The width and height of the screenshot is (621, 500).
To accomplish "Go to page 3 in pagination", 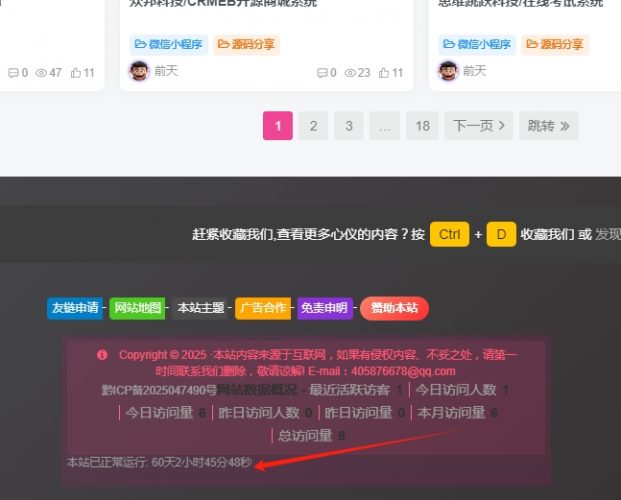I will tap(348, 125).
